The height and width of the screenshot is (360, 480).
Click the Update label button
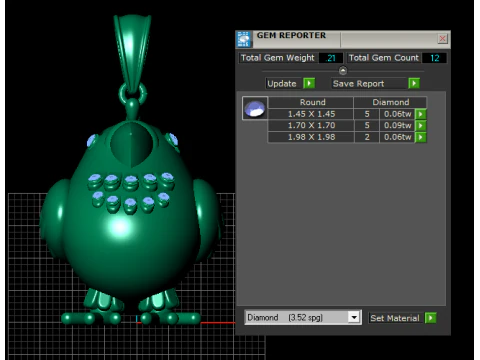[x=284, y=83]
